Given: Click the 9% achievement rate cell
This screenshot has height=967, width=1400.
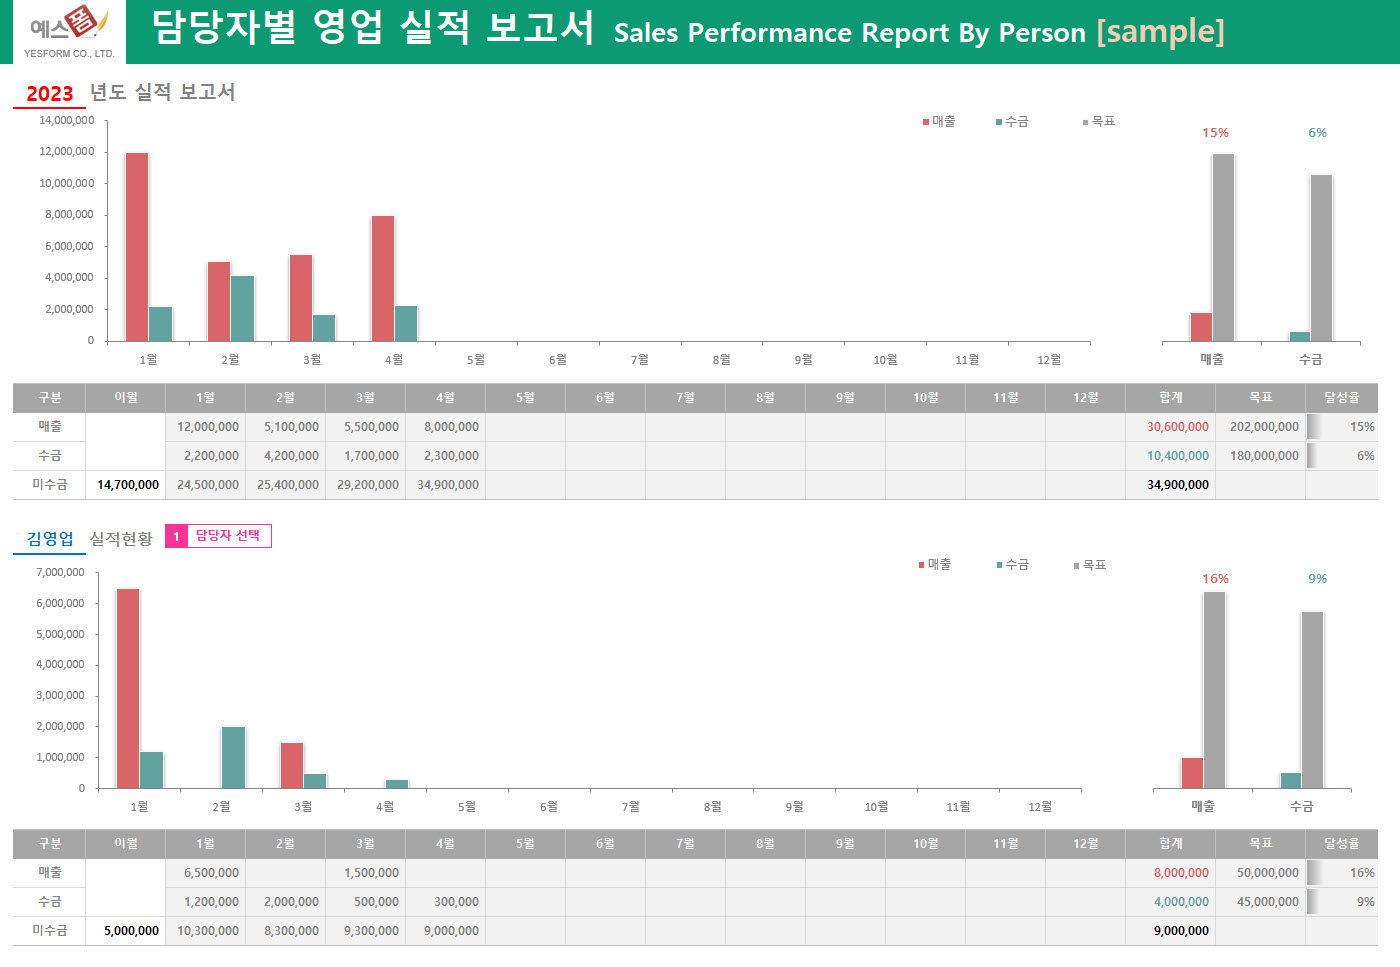Looking at the screenshot, I should (1342, 902).
